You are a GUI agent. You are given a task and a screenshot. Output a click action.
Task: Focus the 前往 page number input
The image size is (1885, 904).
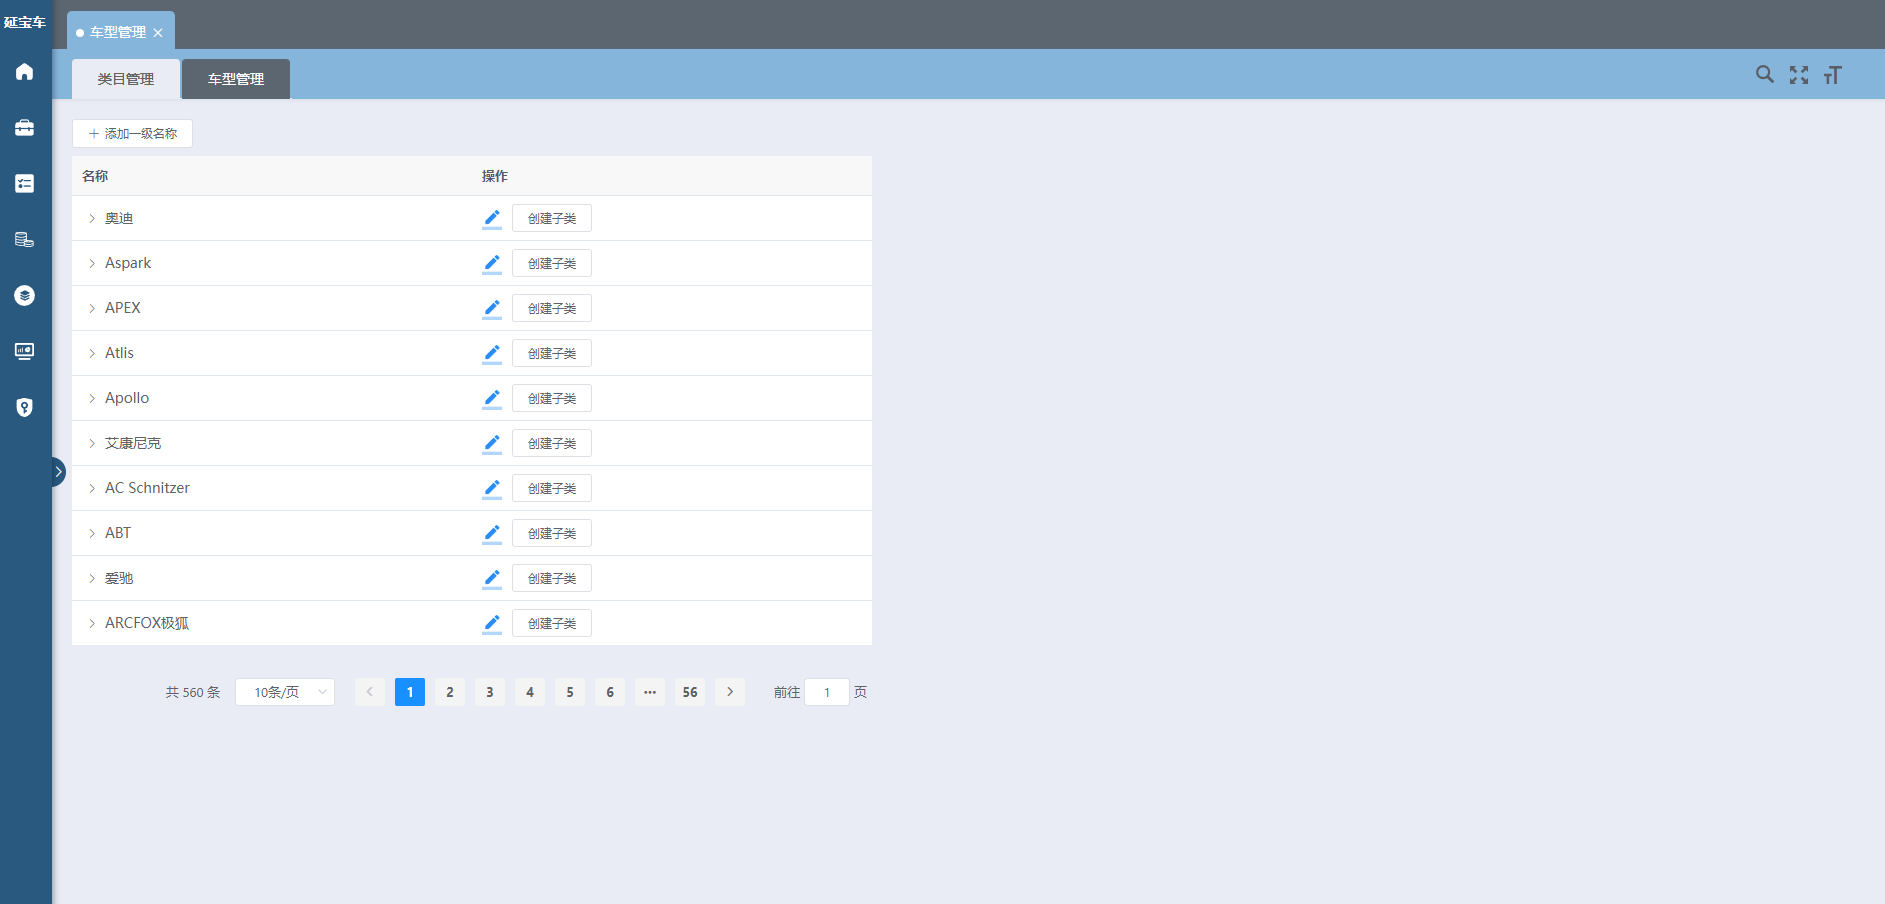[x=827, y=692]
